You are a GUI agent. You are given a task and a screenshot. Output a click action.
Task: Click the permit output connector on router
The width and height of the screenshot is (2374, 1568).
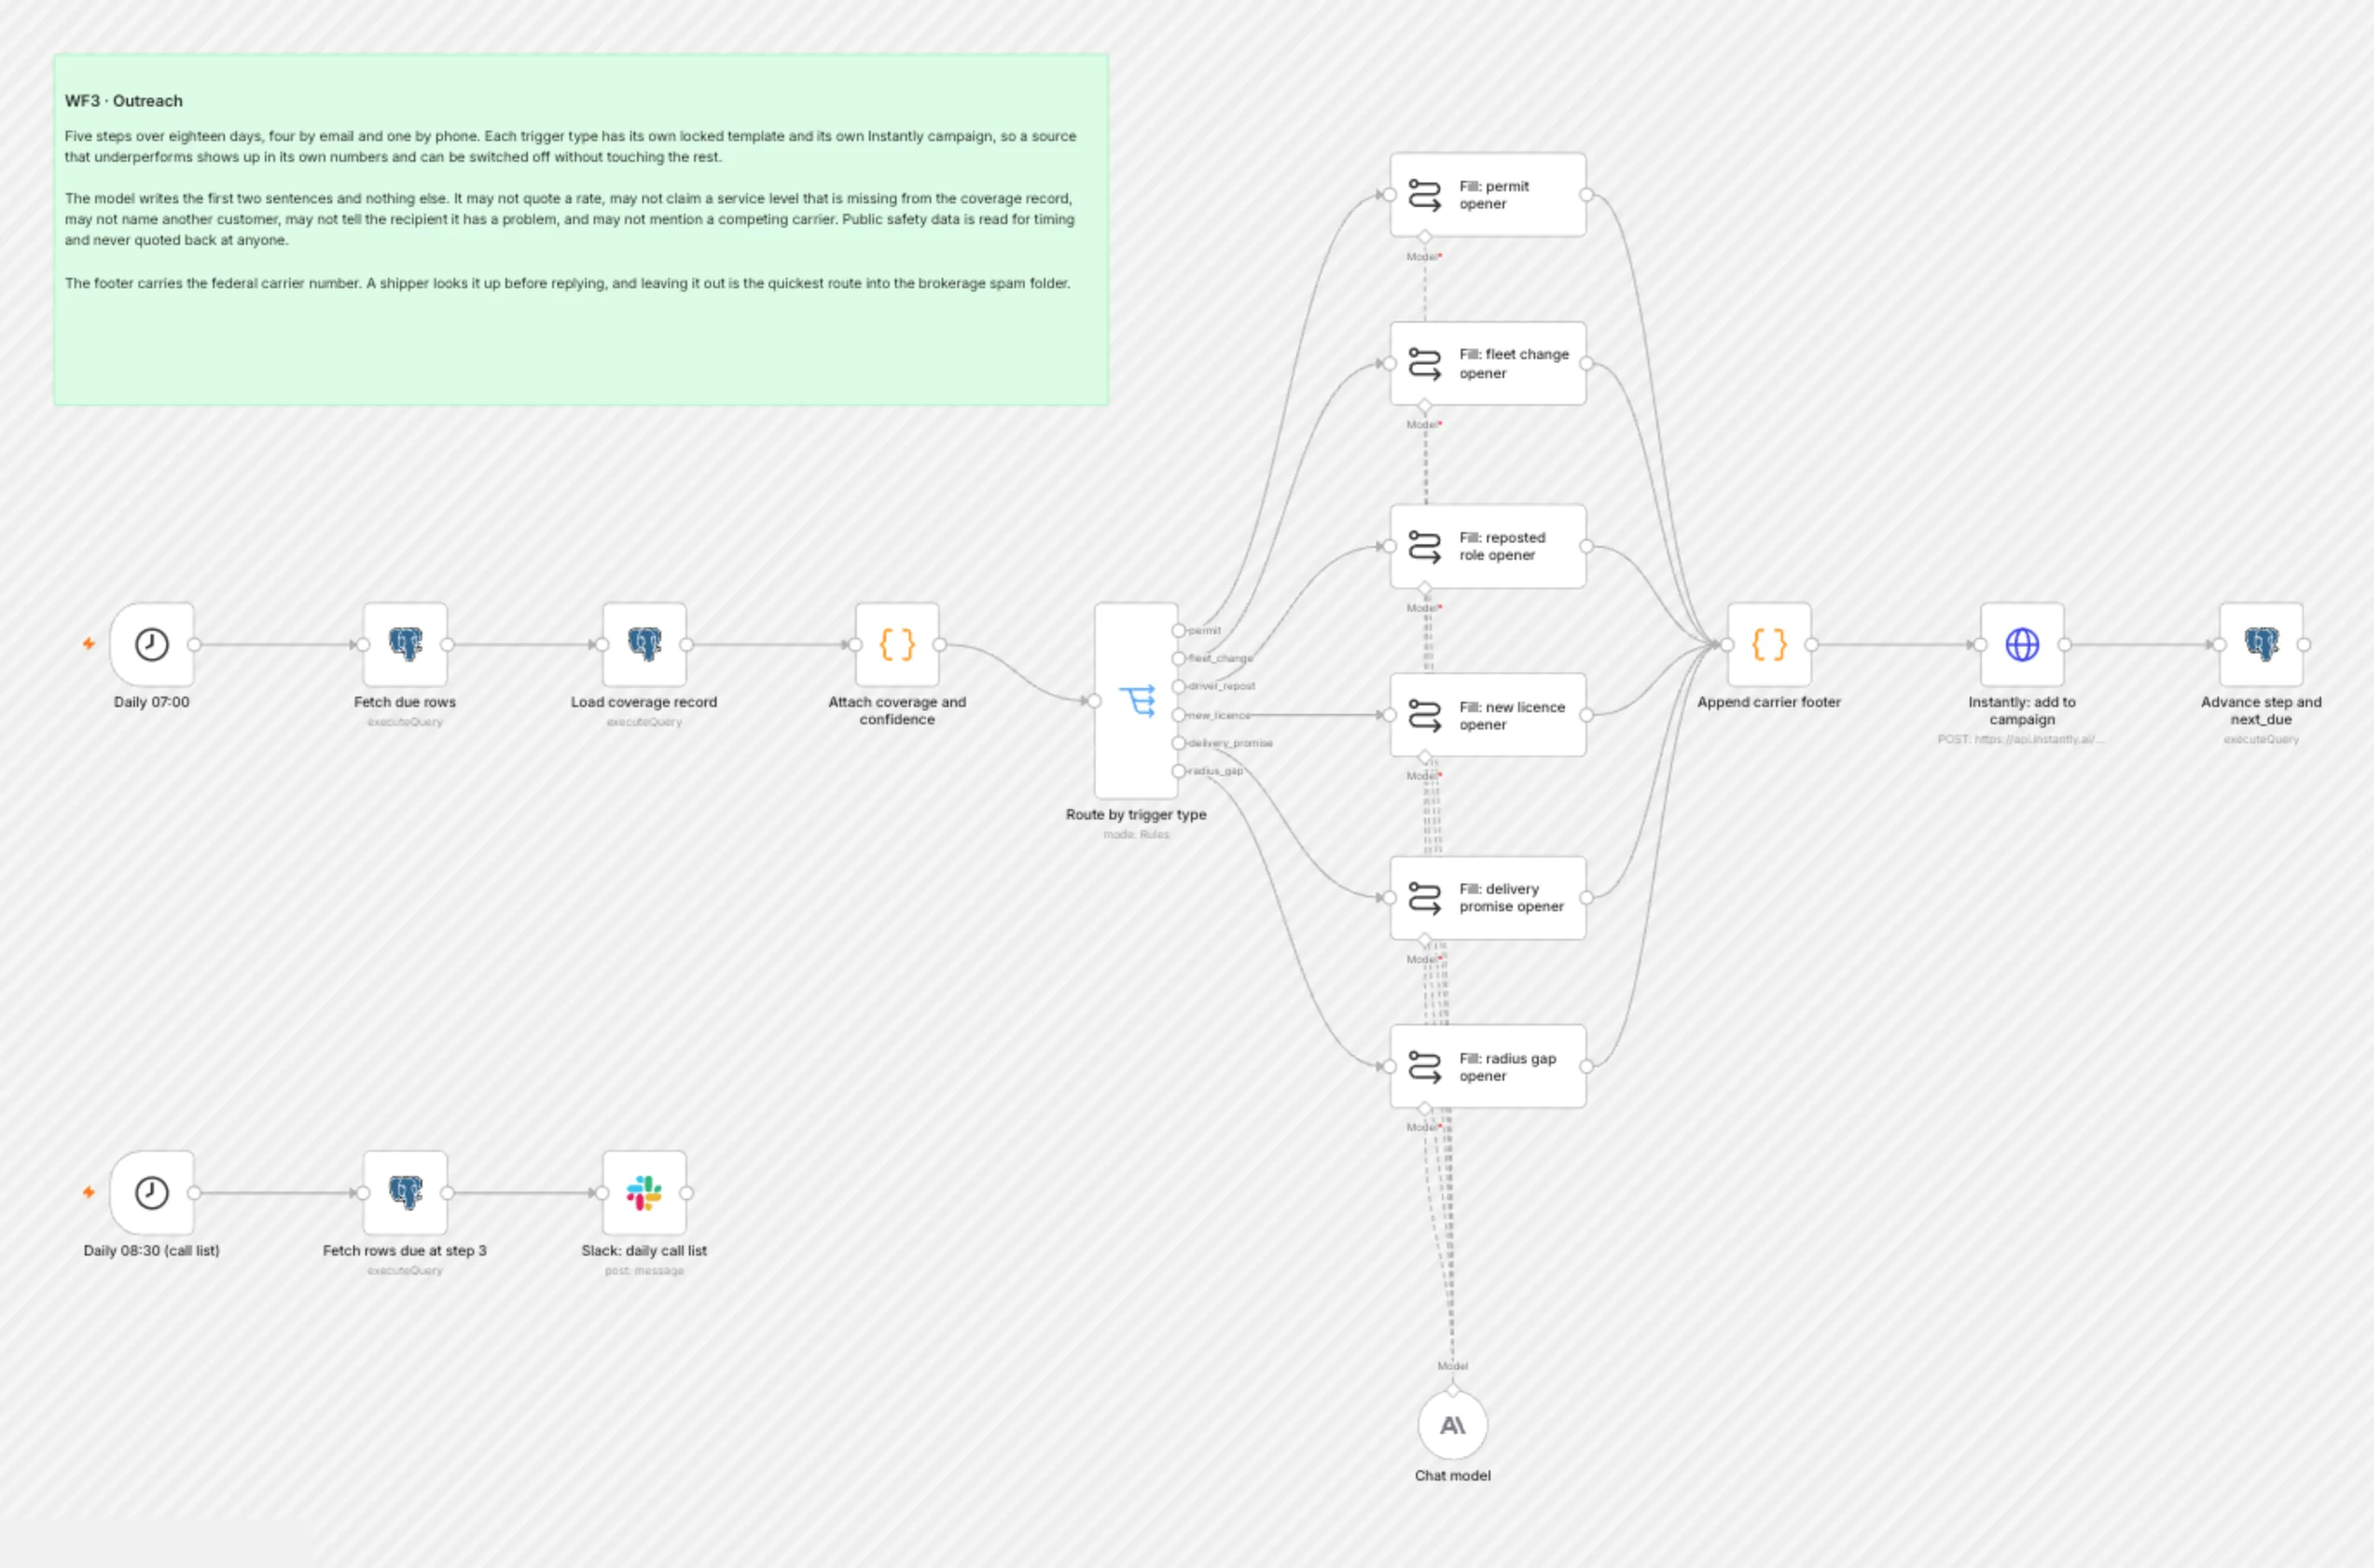pyautogui.click(x=1179, y=631)
